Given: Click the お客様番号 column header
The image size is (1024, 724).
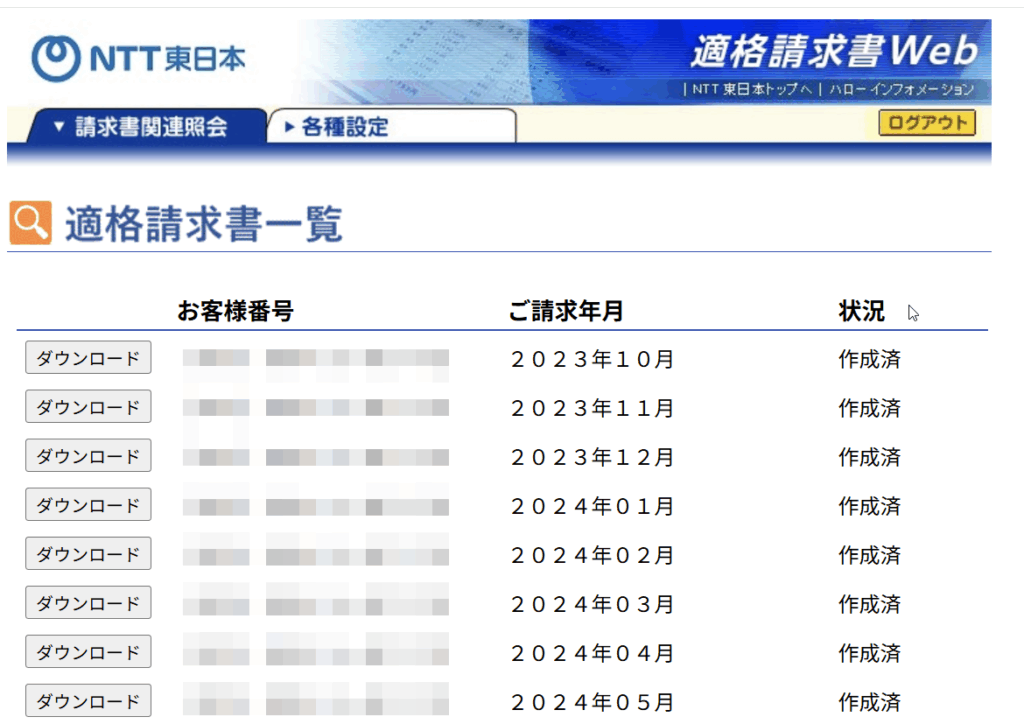Looking at the screenshot, I should (235, 312).
